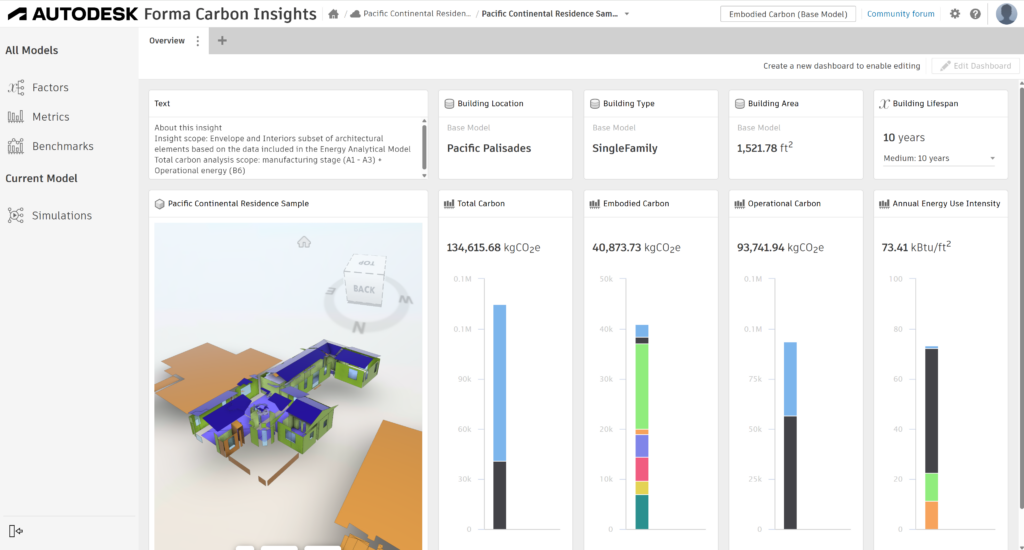The height and width of the screenshot is (550, 1024).
Task: Switch to the Overview tab
Action: (x=166, y=41)
